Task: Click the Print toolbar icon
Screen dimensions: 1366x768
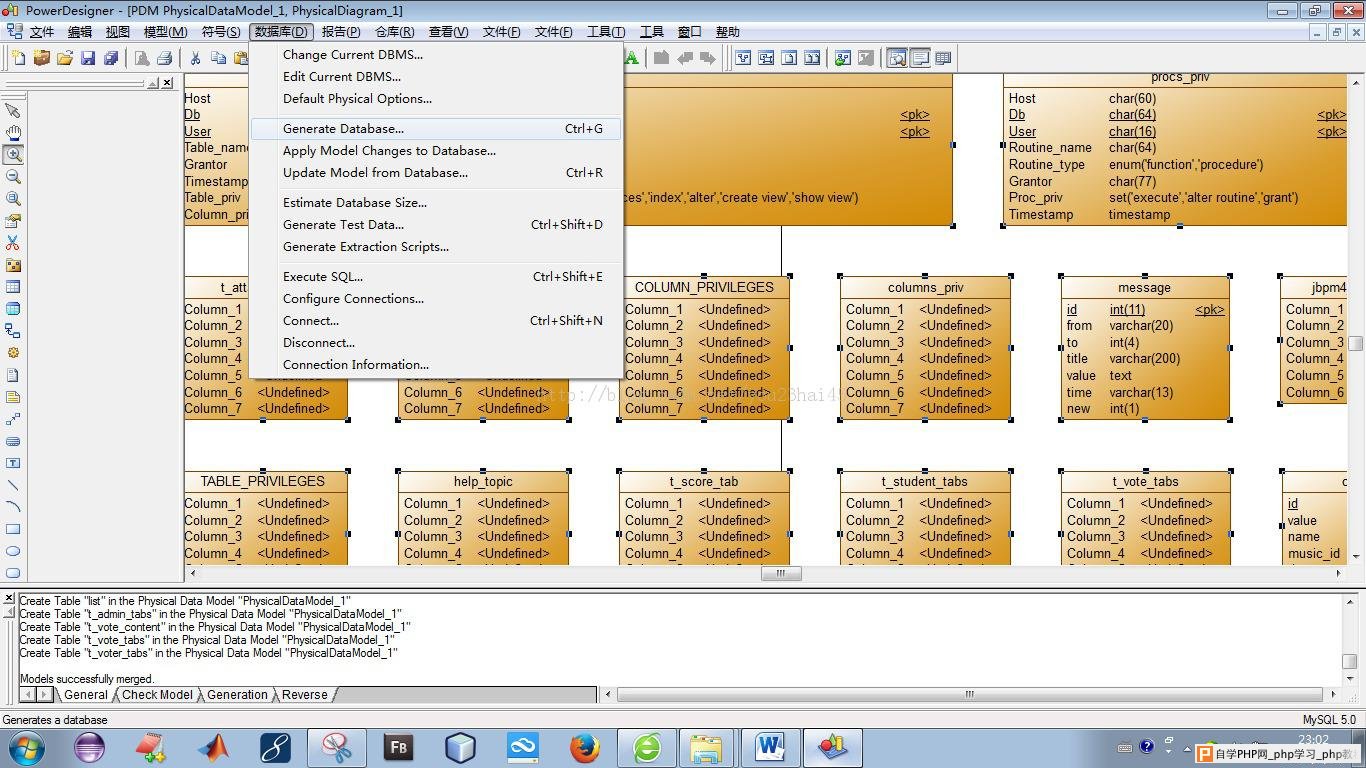Action: pos(164,58)
